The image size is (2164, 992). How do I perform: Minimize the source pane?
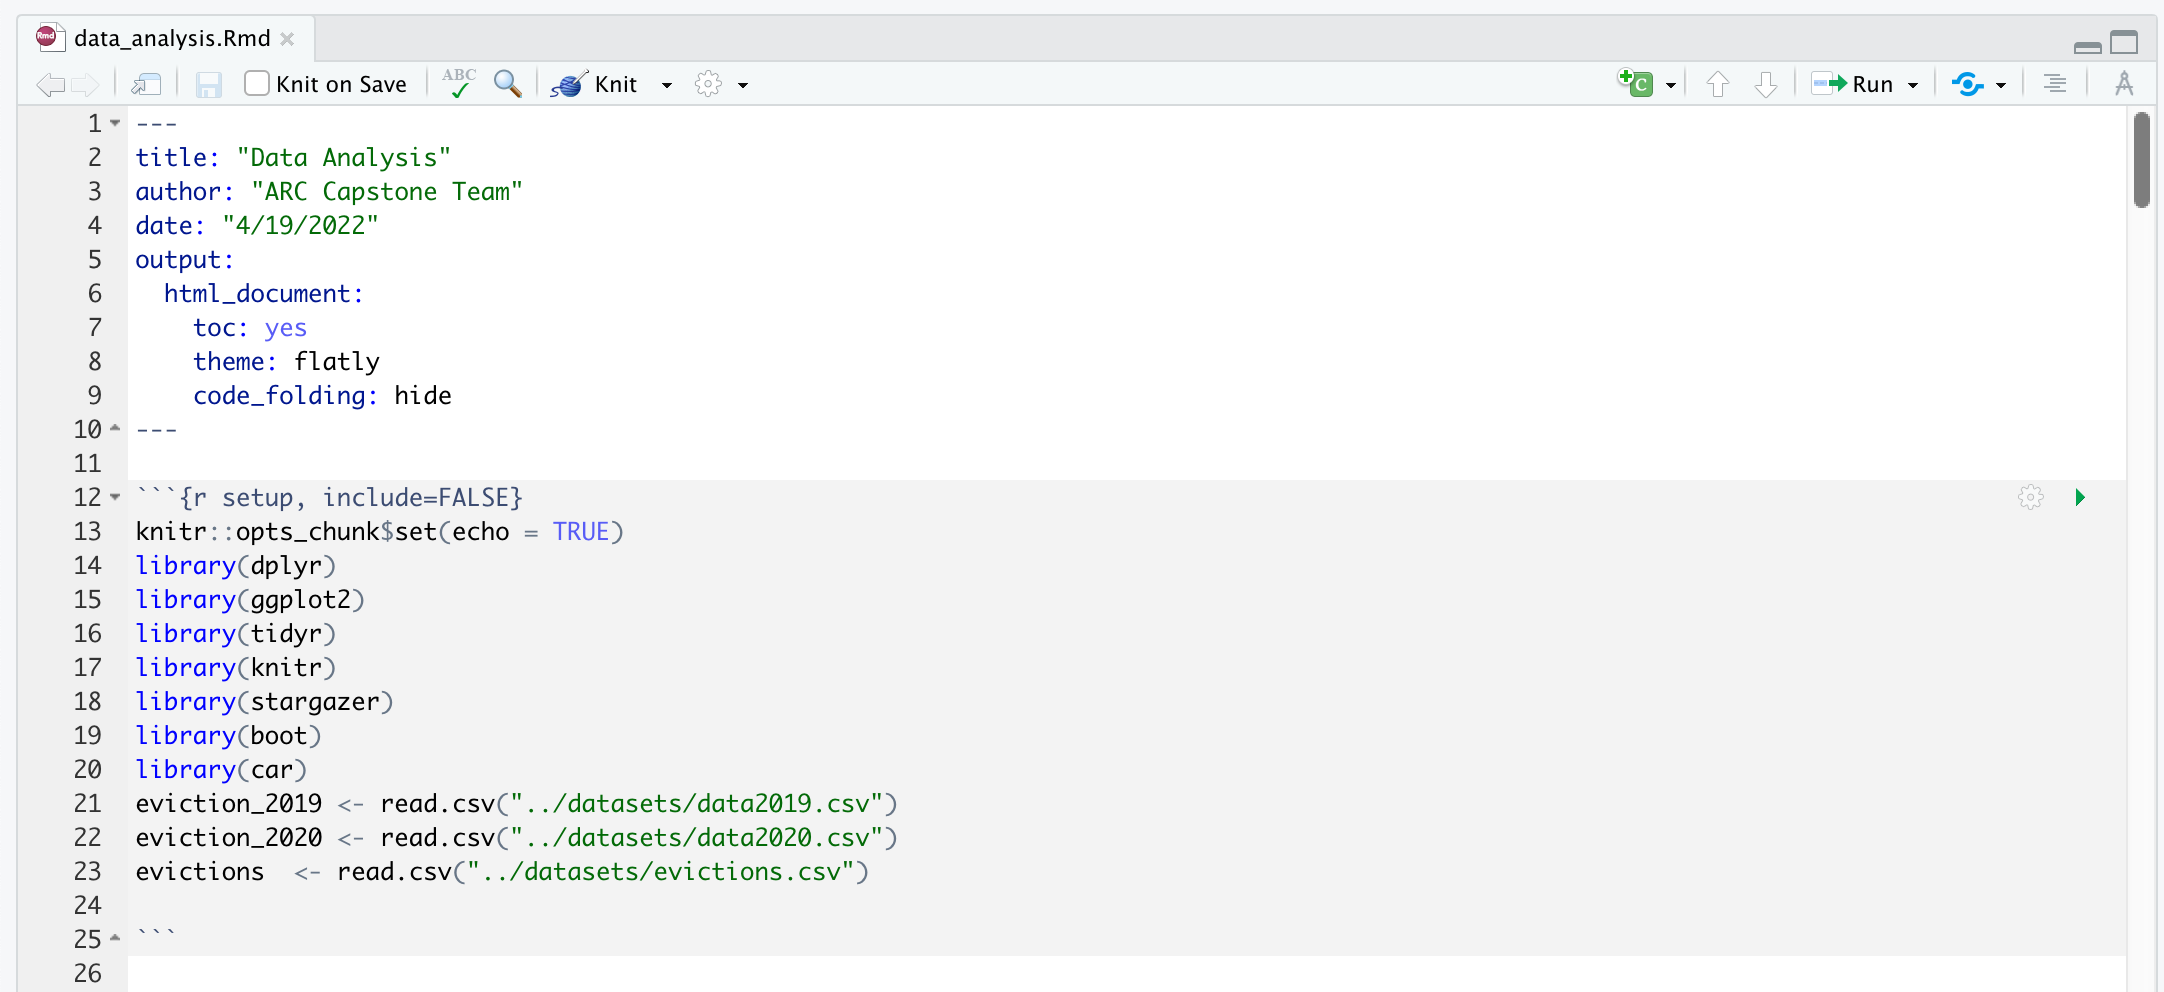(2088, 46)
